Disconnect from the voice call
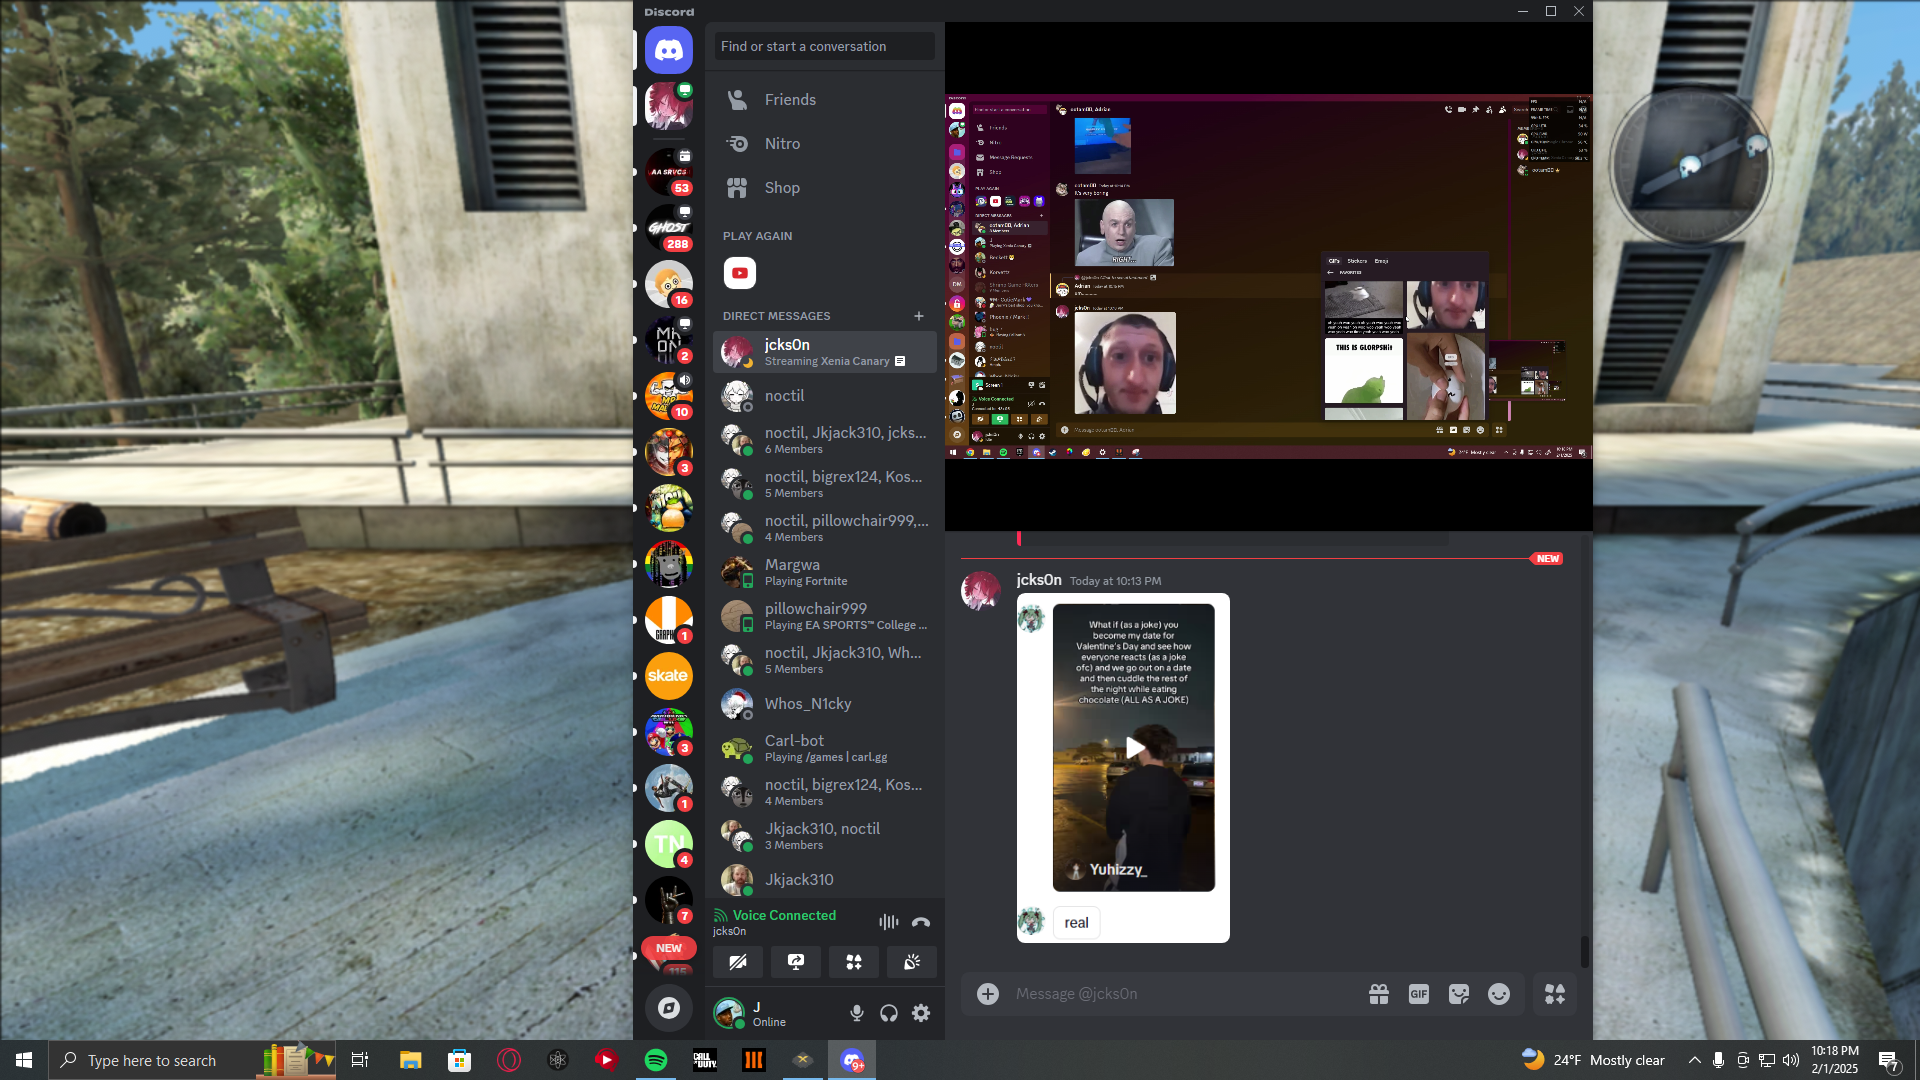The image size is (1920, 1080). pyautogui.click(x=920, y=922)
